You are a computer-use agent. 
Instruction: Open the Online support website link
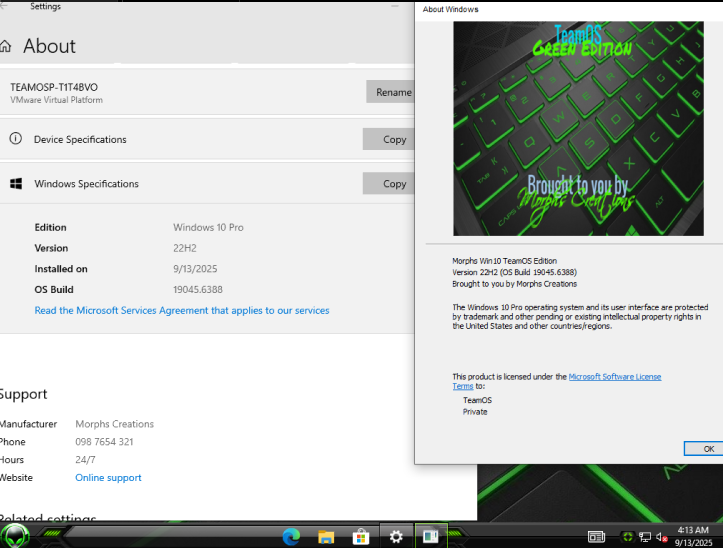point(108,478)
